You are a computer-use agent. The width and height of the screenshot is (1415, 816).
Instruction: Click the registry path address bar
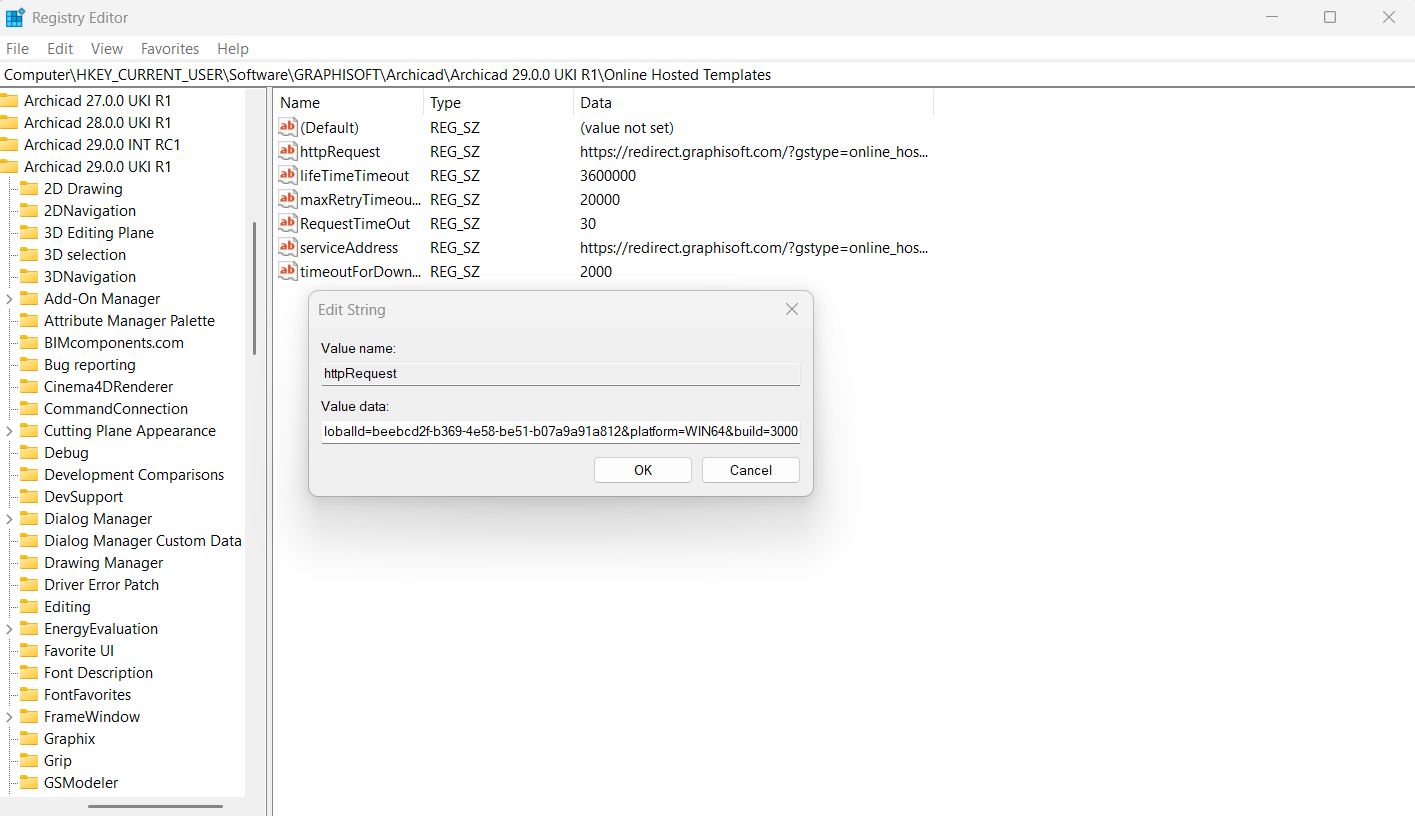pyautogui.click(x=707, y=75)
